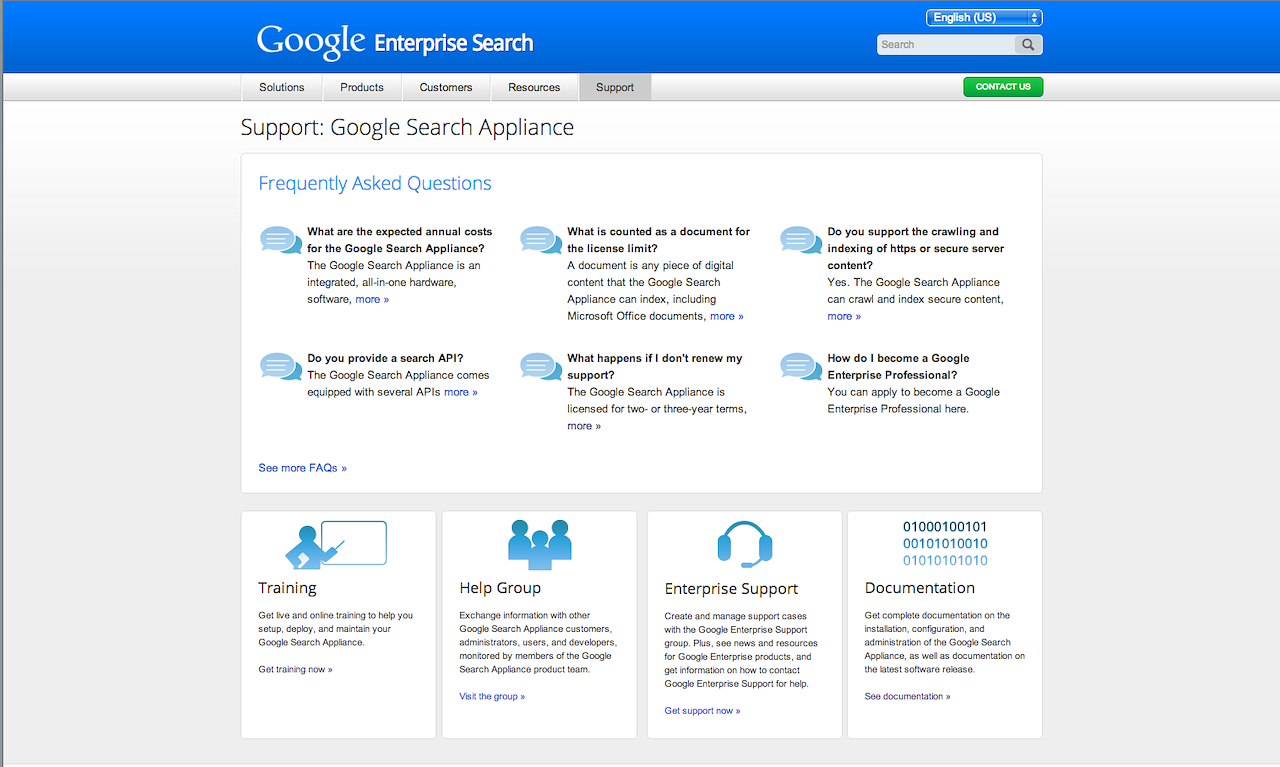The width and height of the screenshot is (1280, 767).
Task: Open the See more FAQs link
Action: [303, 468]
